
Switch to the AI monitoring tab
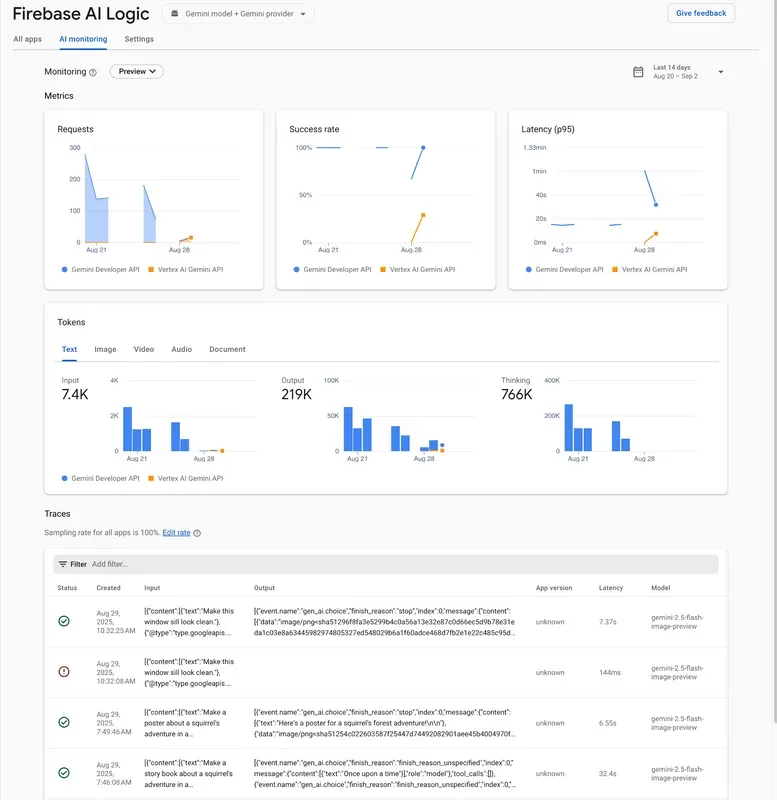(83, 39)
